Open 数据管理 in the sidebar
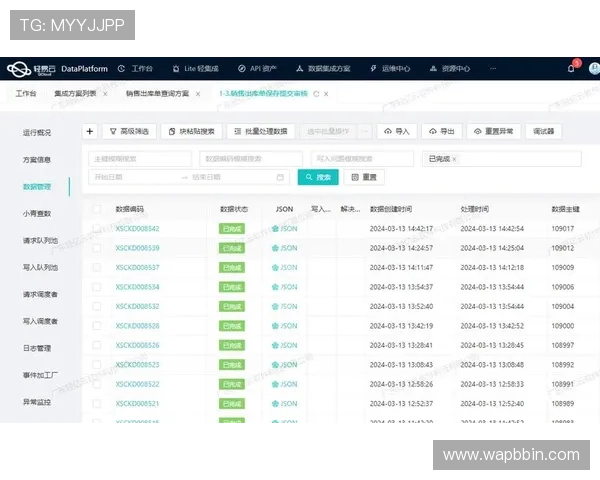The width and height of the screenshot is (600, 480). point(37,186)
